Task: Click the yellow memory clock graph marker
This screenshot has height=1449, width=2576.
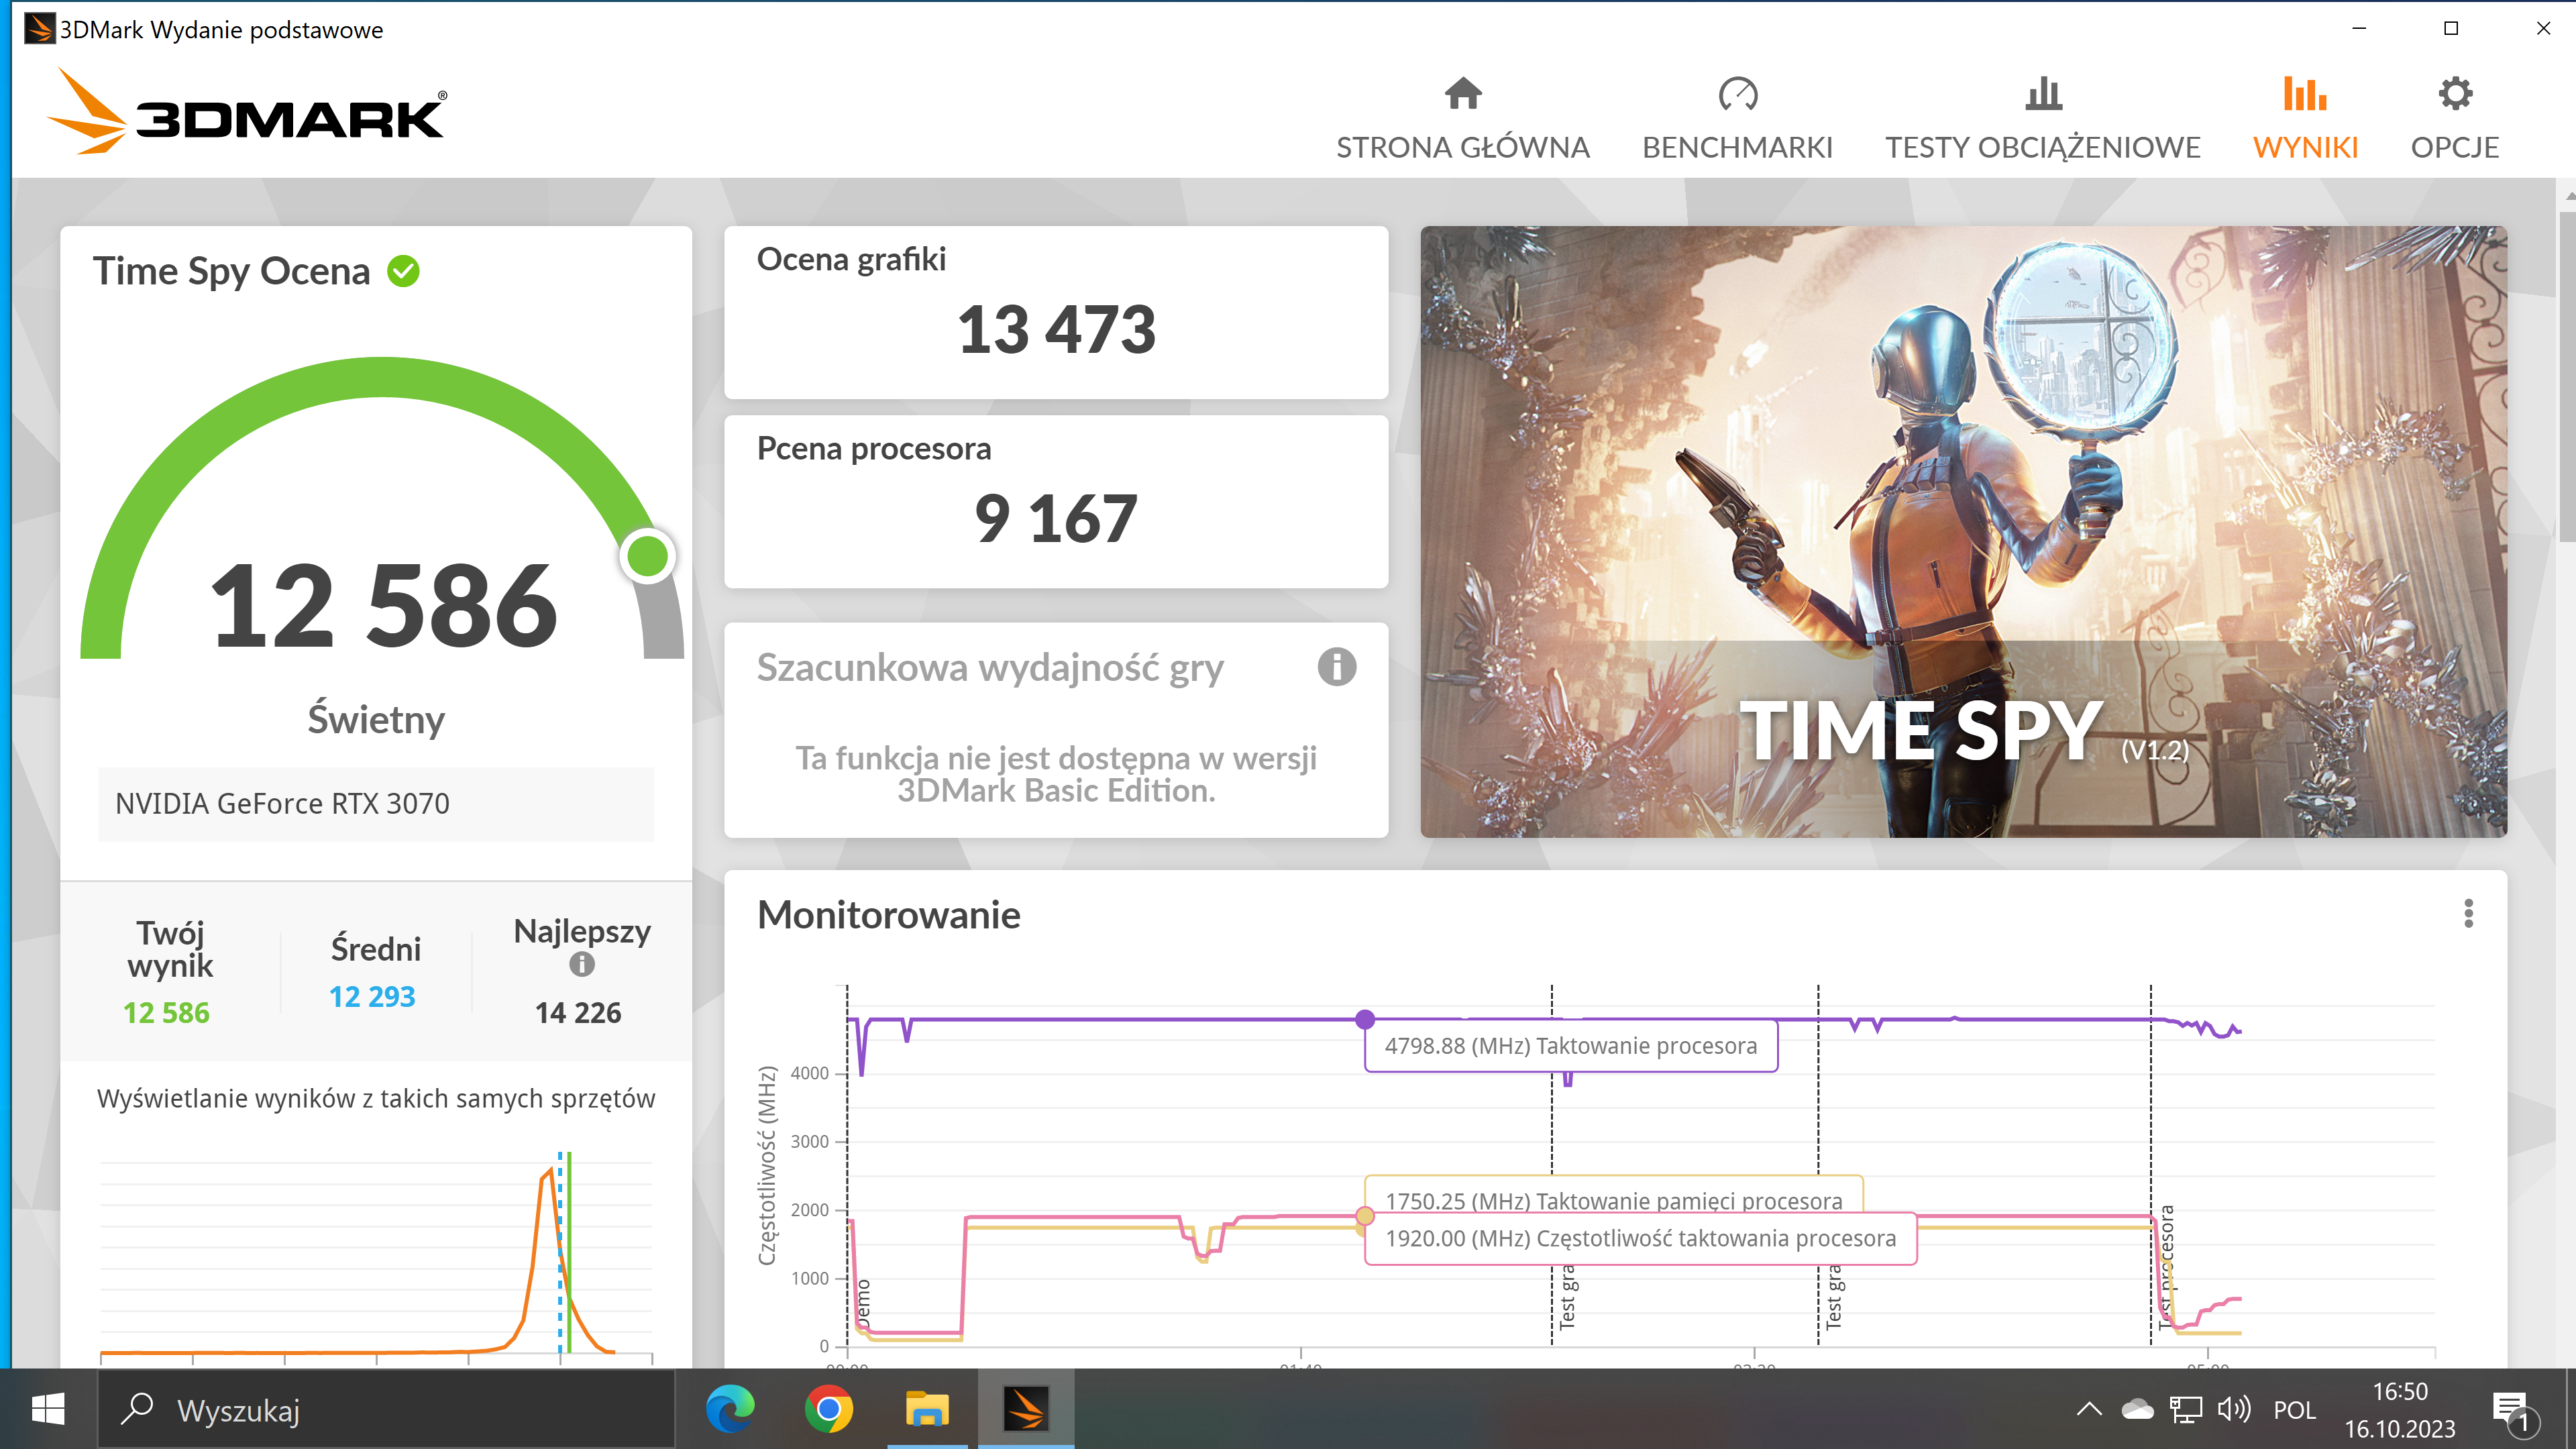Action: (x=1364, y=1217)
